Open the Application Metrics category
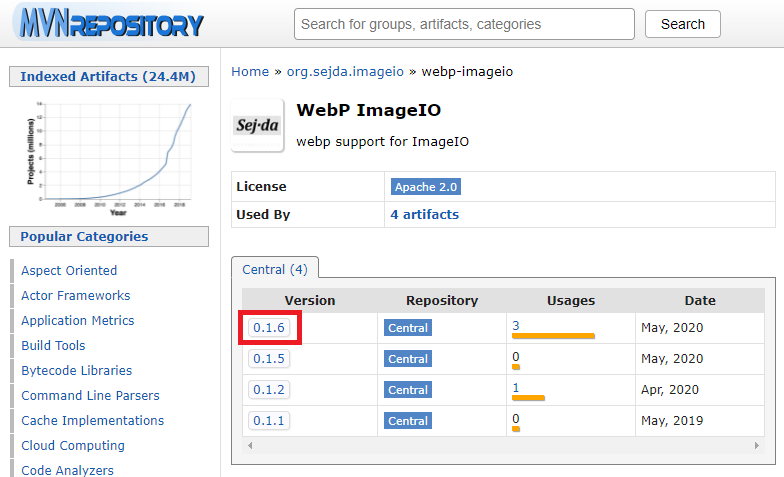784x477 pixels. [x=78, y=320]
